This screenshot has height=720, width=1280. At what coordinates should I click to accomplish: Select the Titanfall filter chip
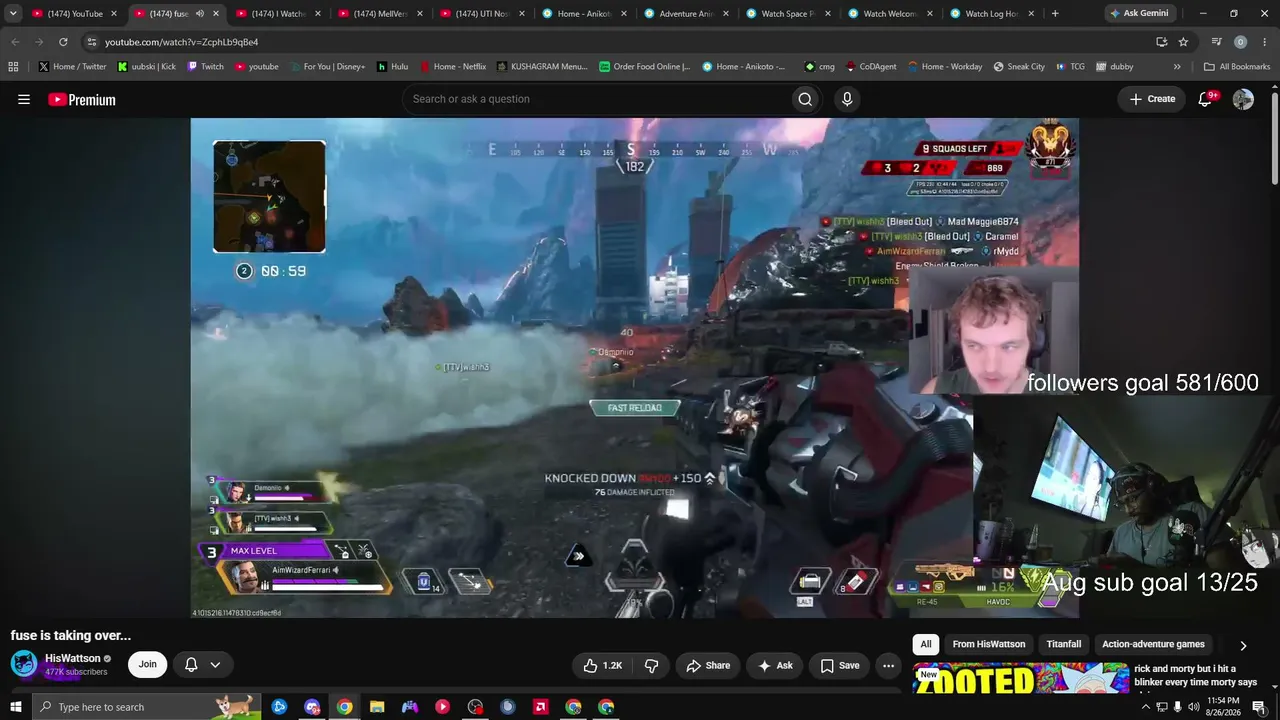(1064, 644)
